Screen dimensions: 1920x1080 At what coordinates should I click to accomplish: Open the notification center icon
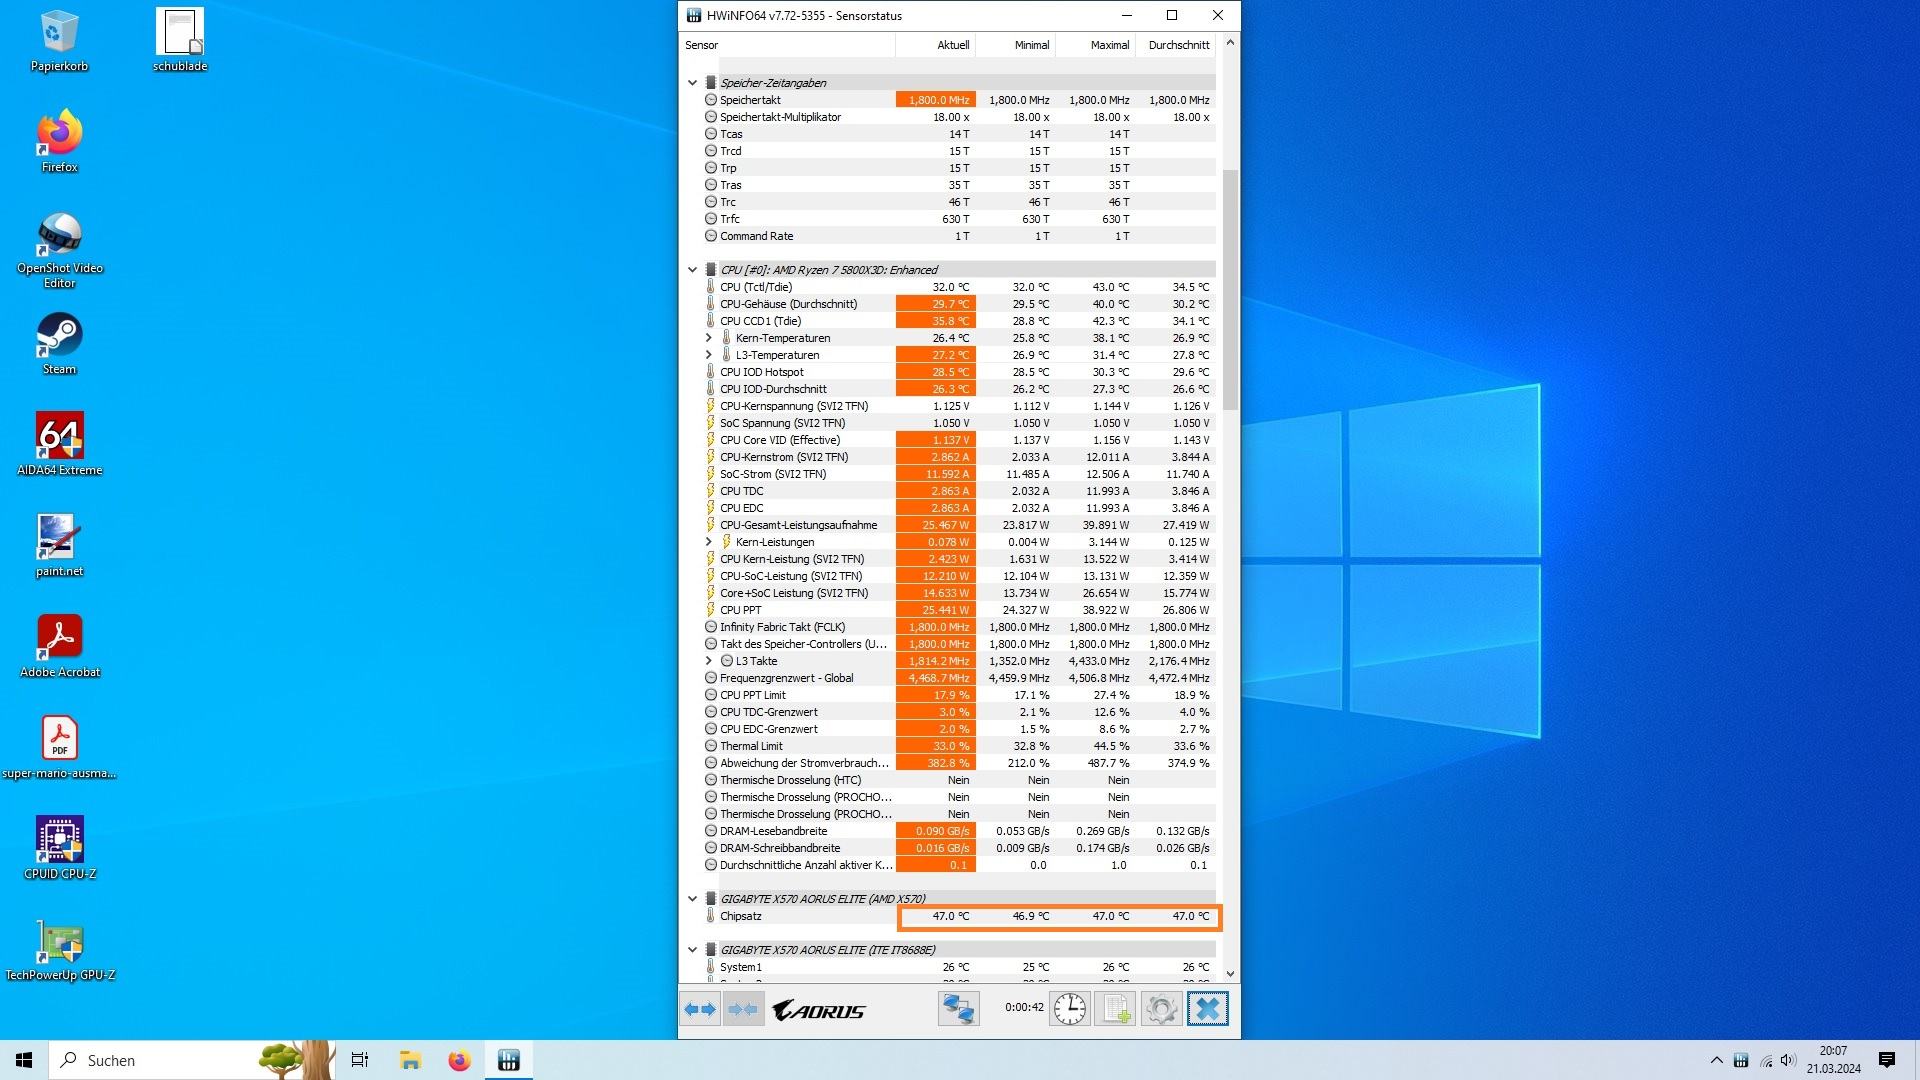1887,1060
